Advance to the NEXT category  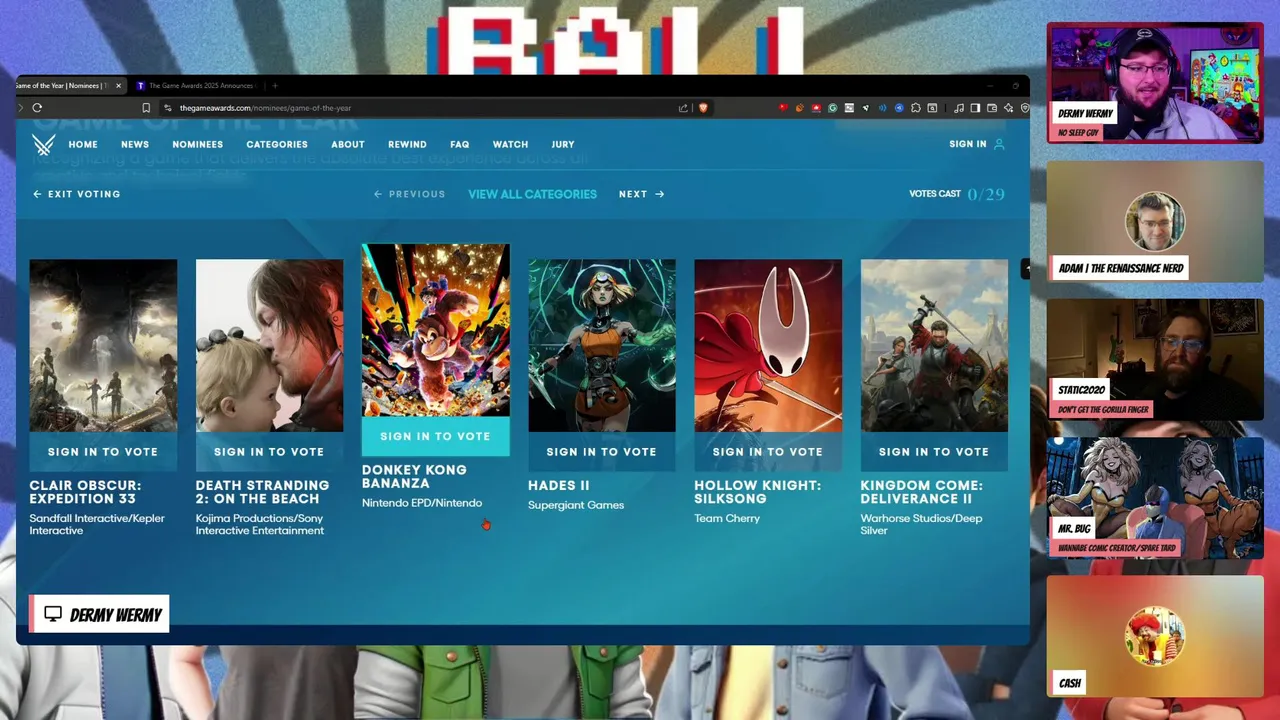pos(641,194)
